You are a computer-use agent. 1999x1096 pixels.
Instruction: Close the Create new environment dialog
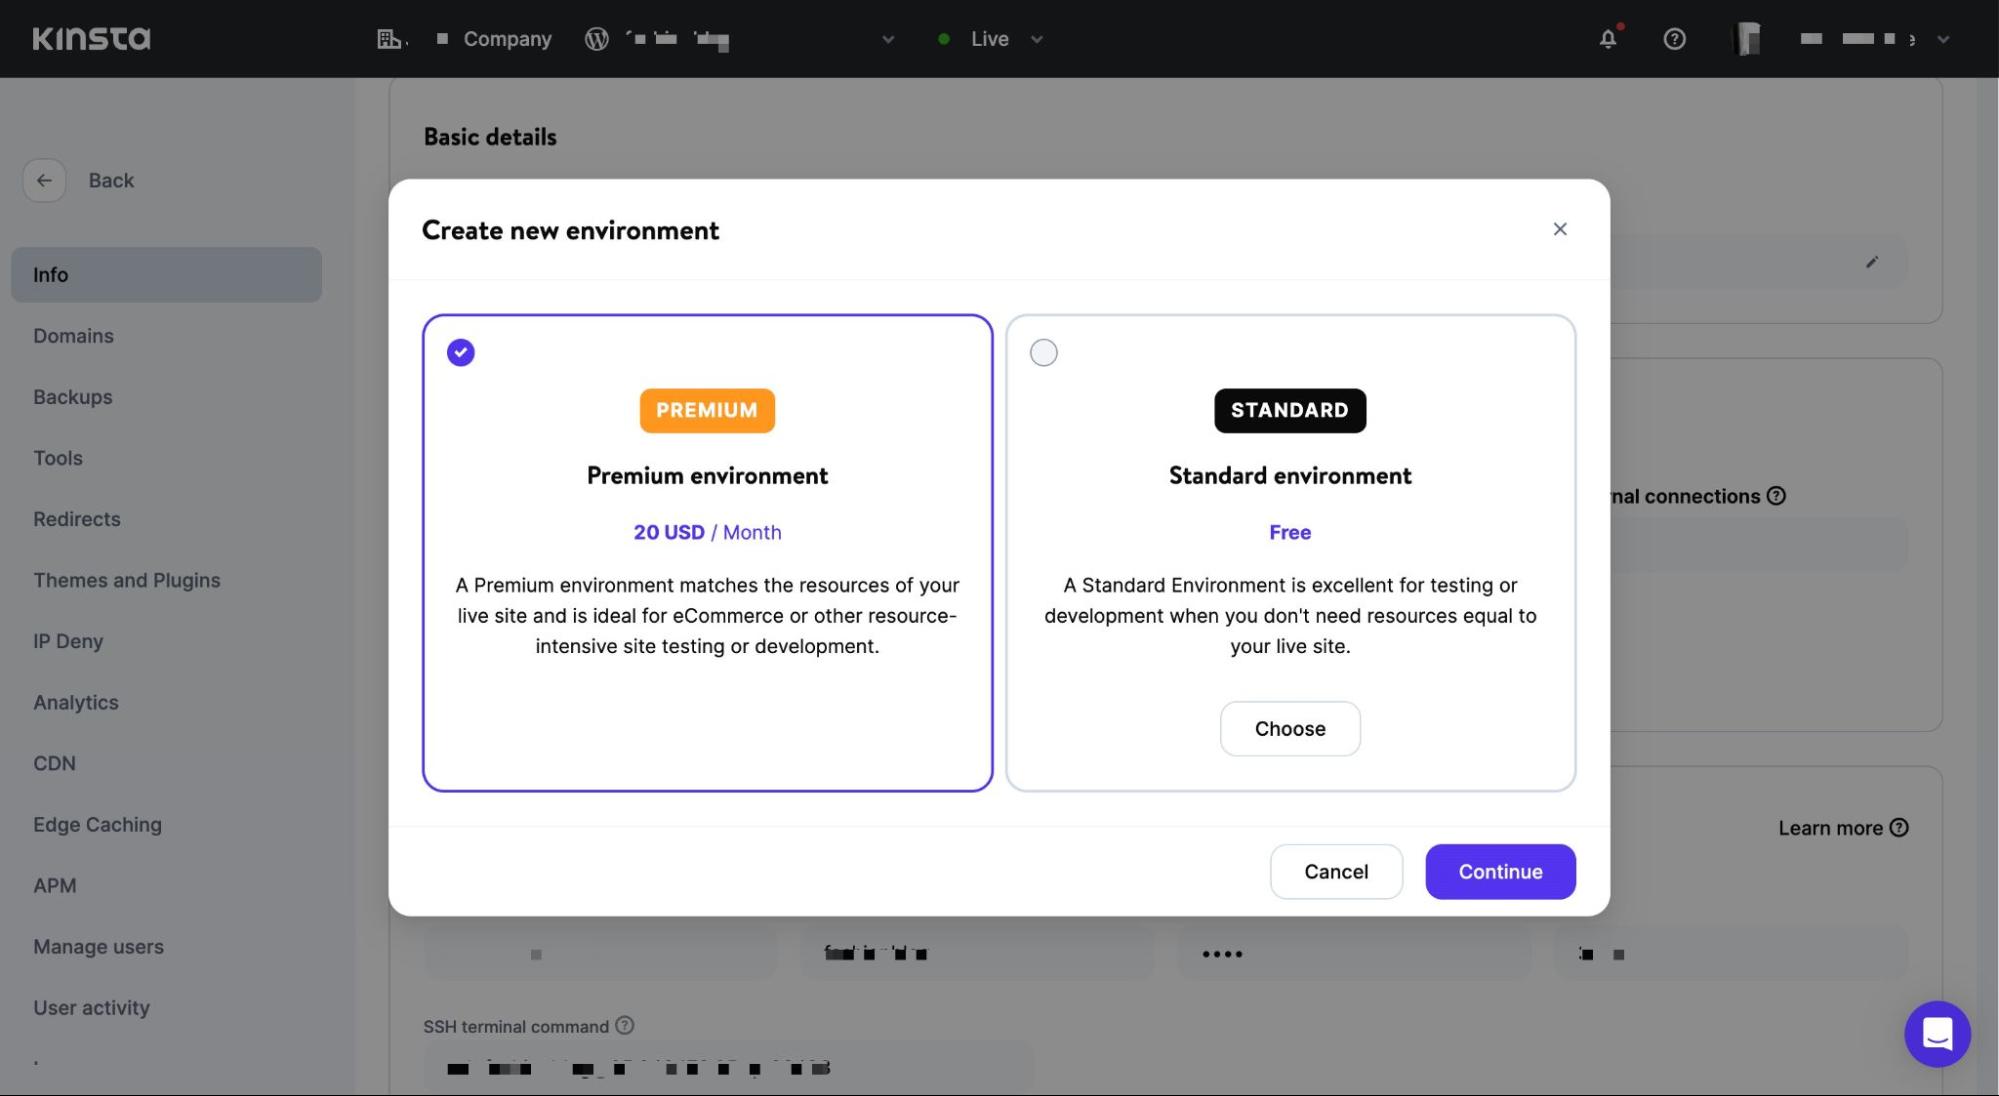pyautogui.click(x=1560, y=229)
